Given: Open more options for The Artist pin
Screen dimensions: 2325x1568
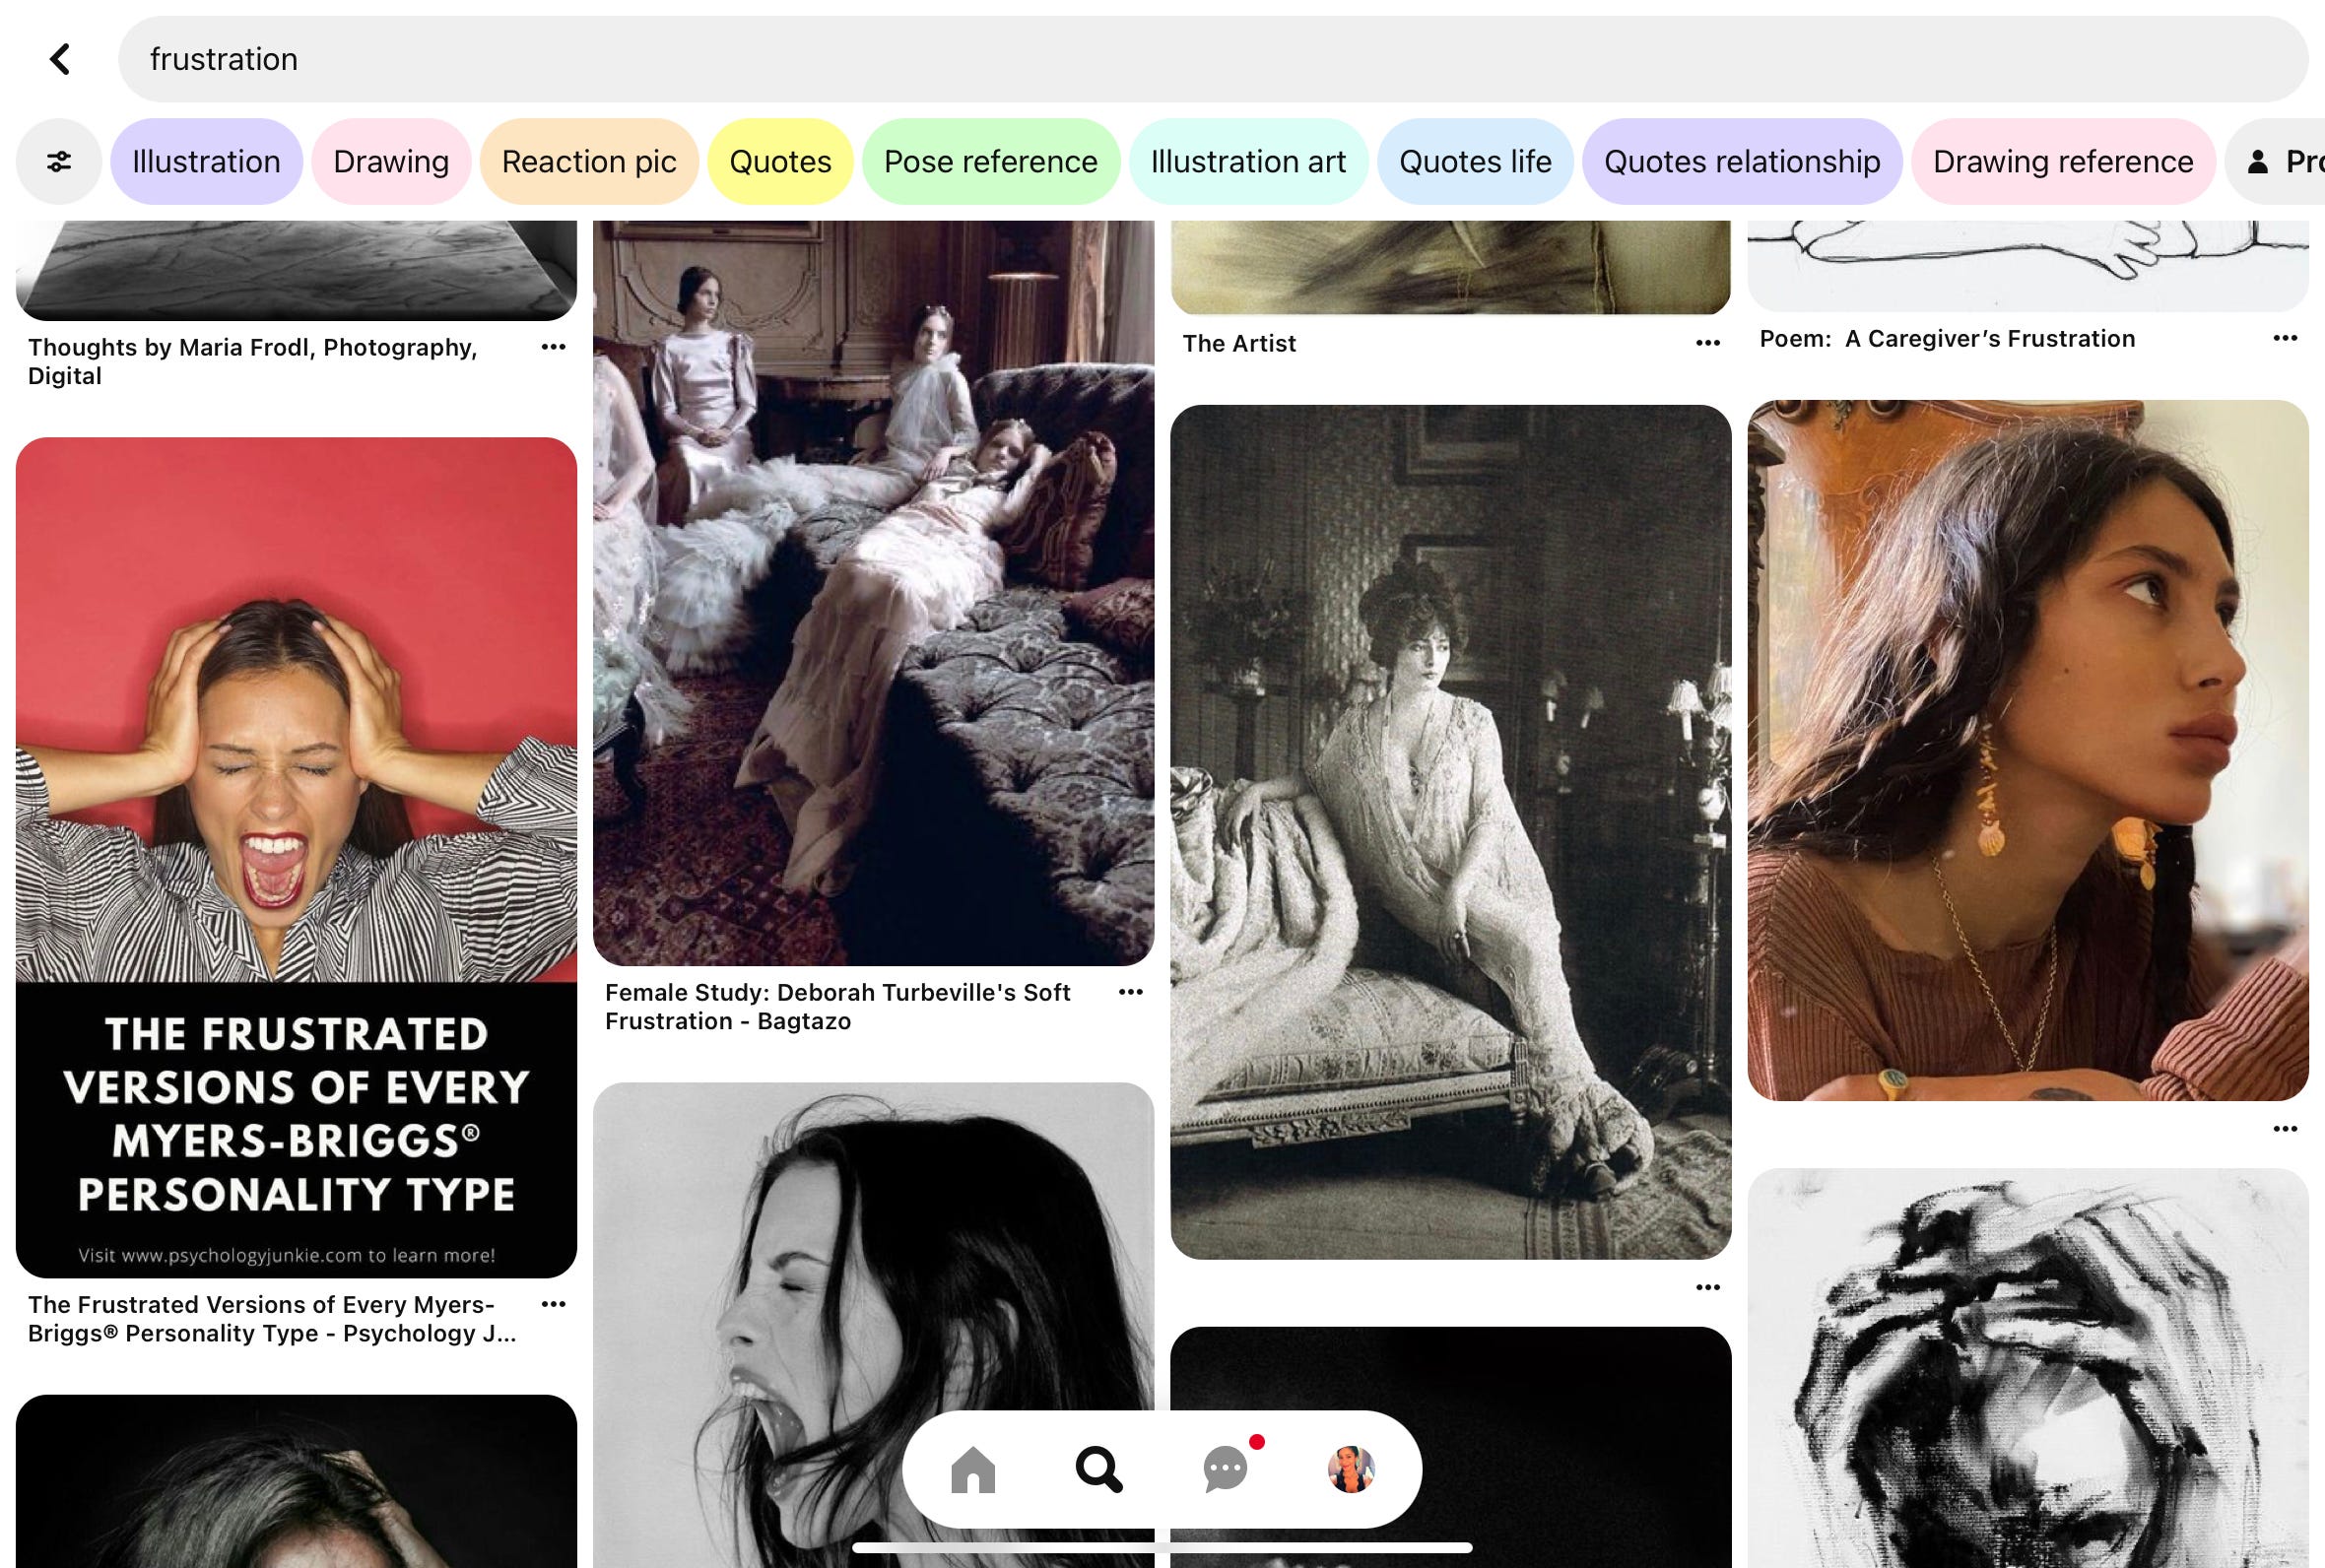Looking at the screenshot, I should click(x=1708, y=343).
